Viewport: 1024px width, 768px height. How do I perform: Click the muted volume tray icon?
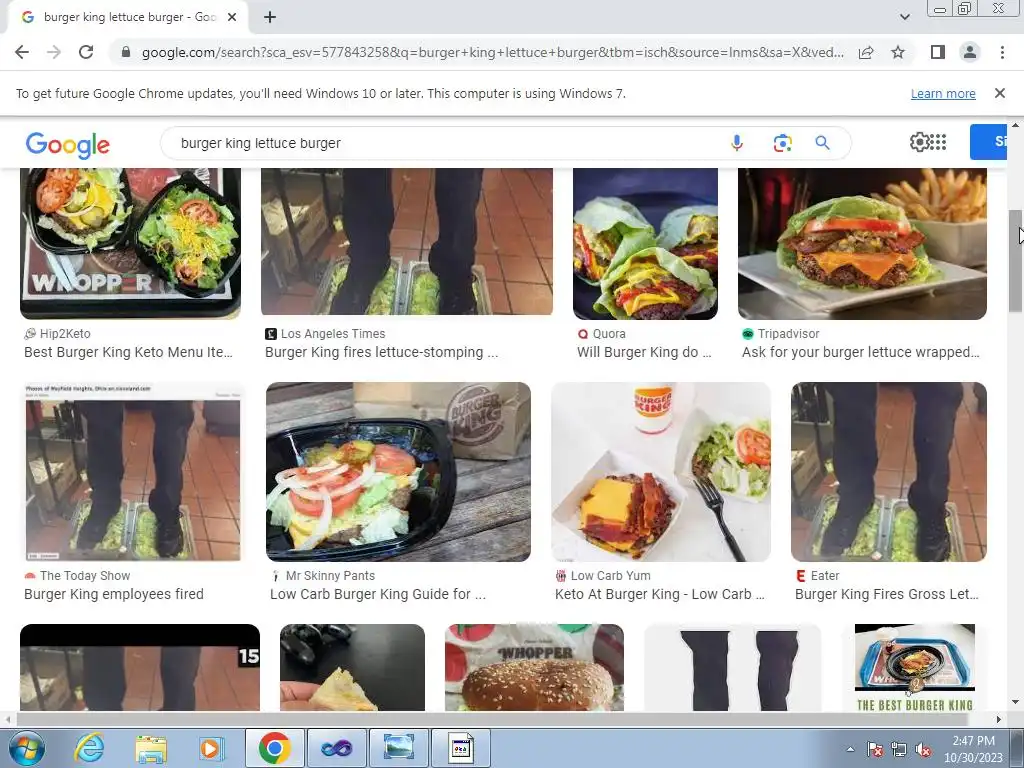(923, 749)
